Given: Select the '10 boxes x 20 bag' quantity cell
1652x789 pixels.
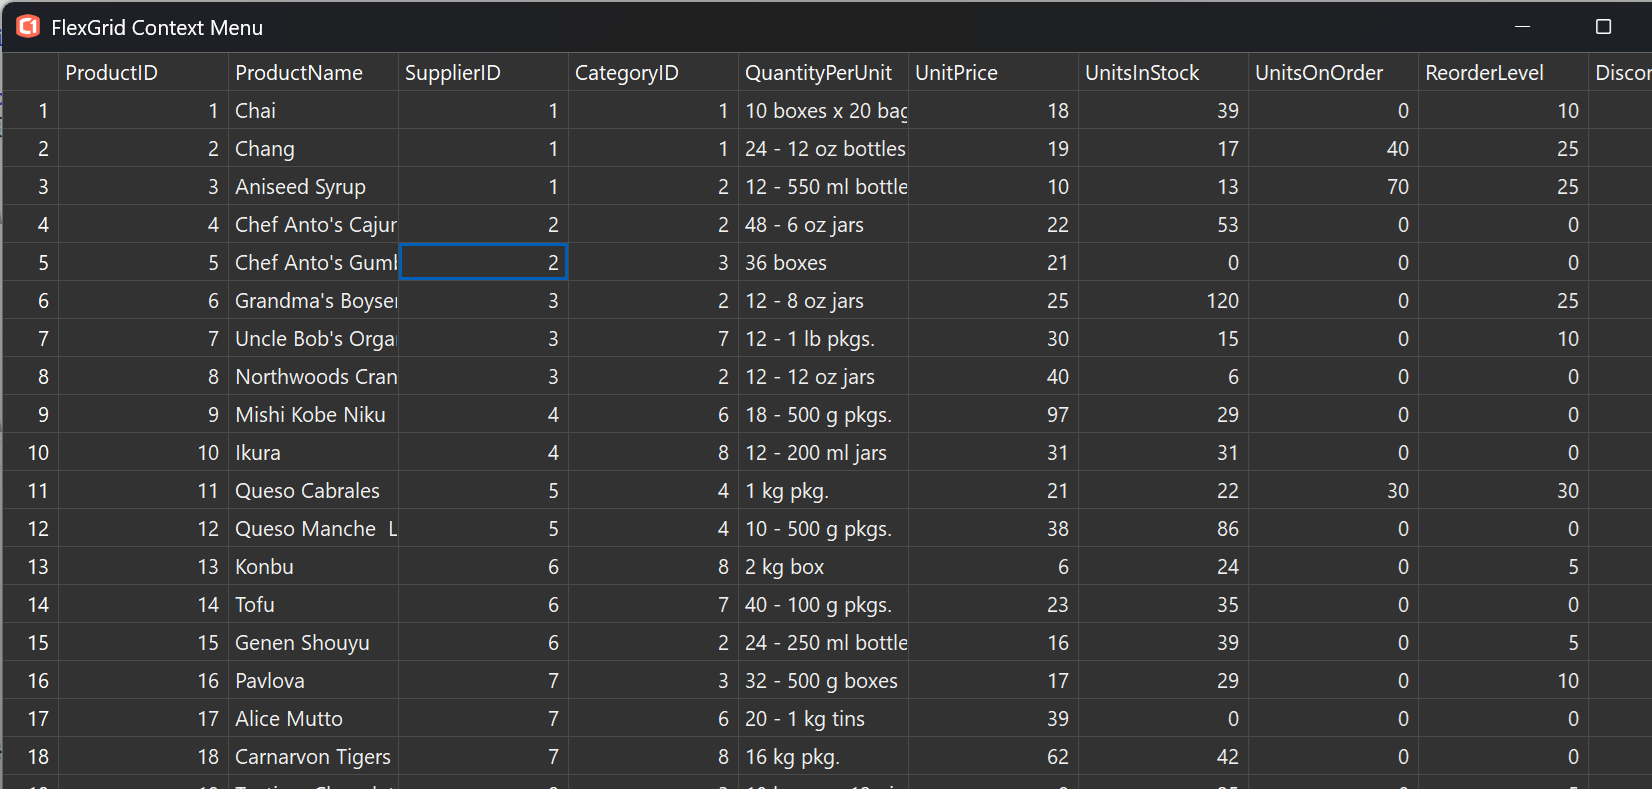Looking at the screenshot, I should [824, 111].
